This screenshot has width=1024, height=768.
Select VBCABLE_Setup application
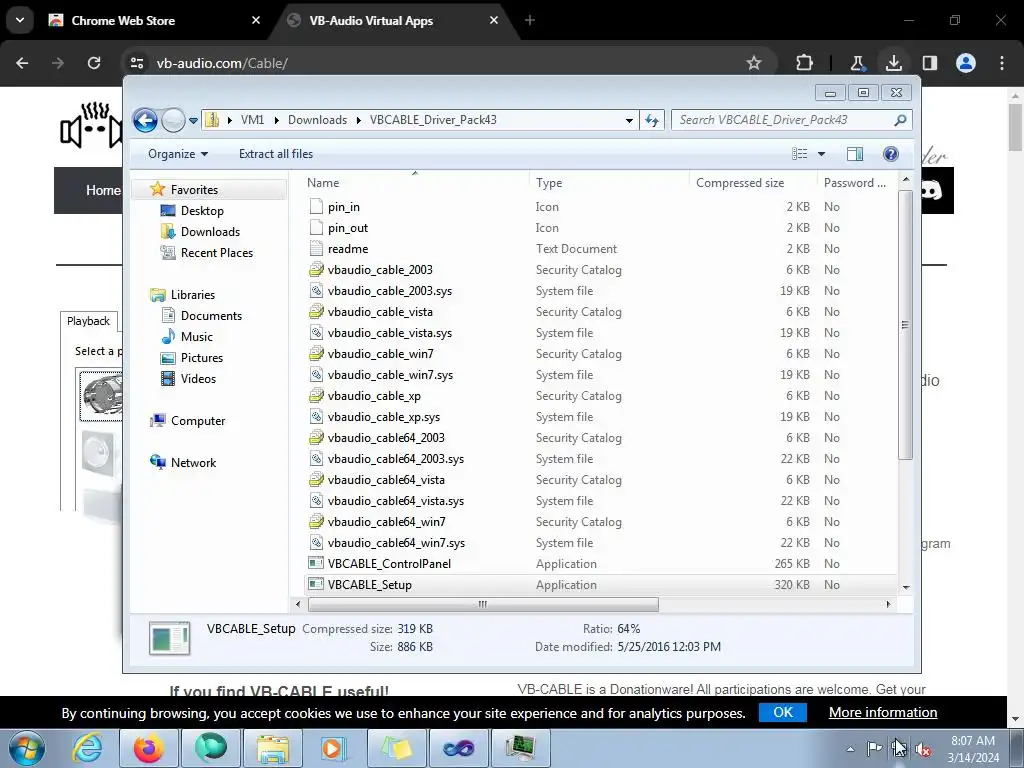369,585
